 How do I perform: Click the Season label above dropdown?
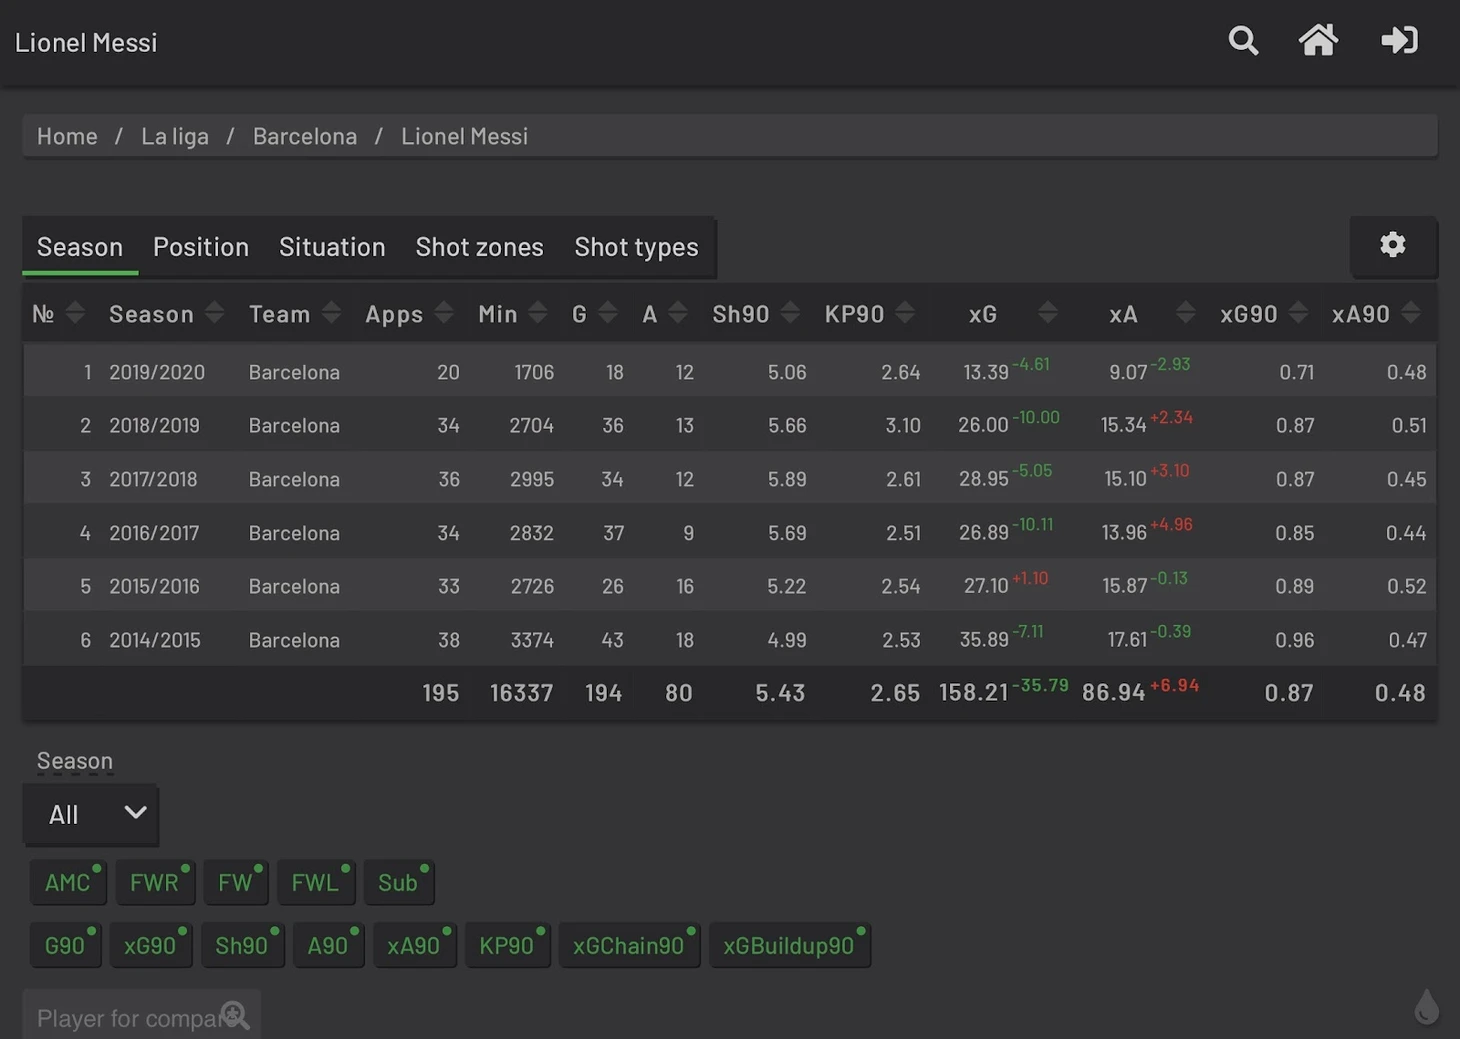pyautogui.click(x=75, y=761)
